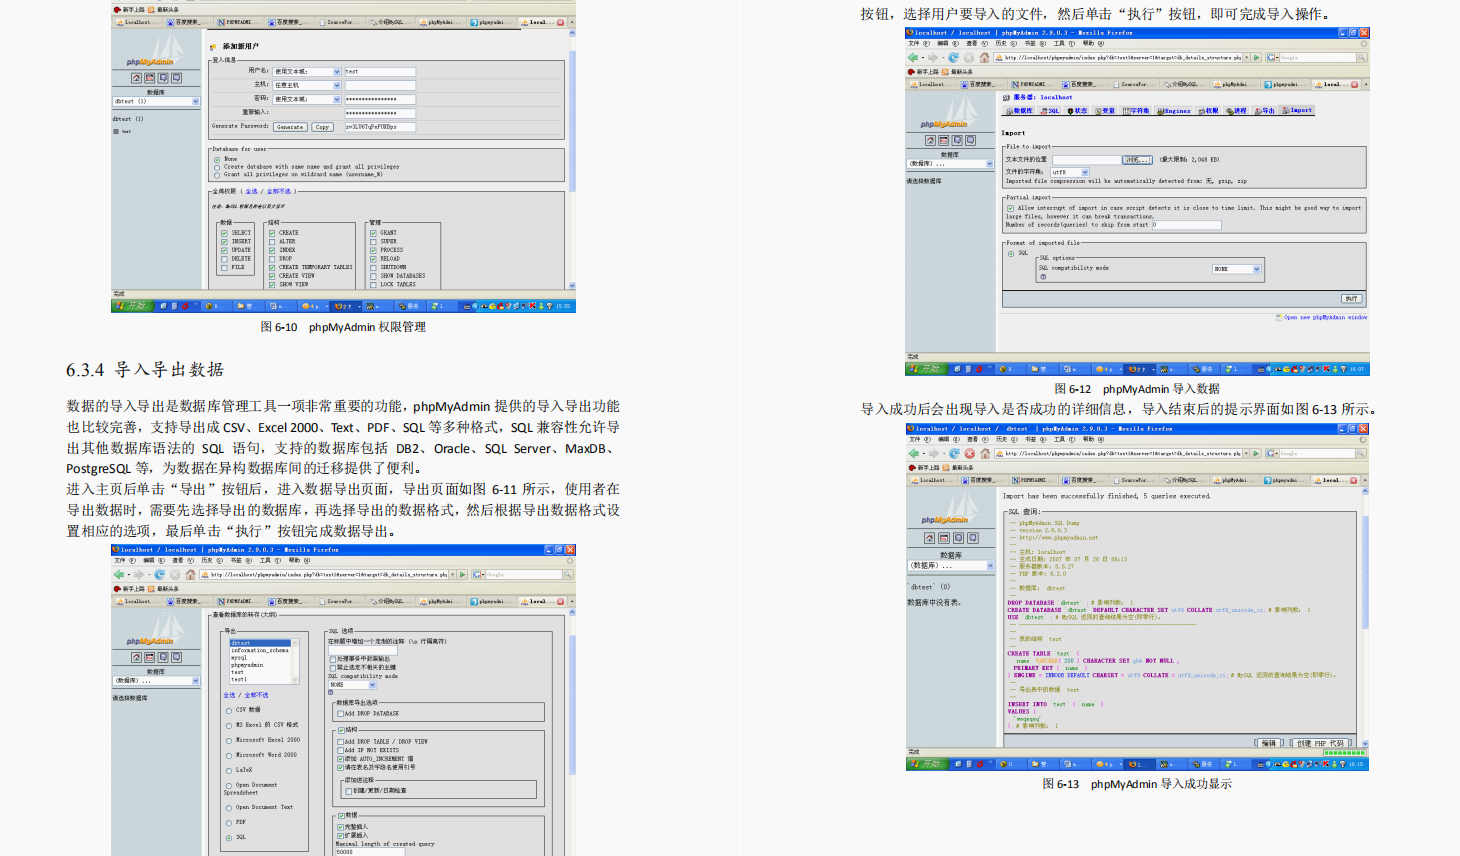Click SQL window icon in Figure 6-11 sidebar
This screenshot has width=1460, height=856.
[x=149, y=657]
